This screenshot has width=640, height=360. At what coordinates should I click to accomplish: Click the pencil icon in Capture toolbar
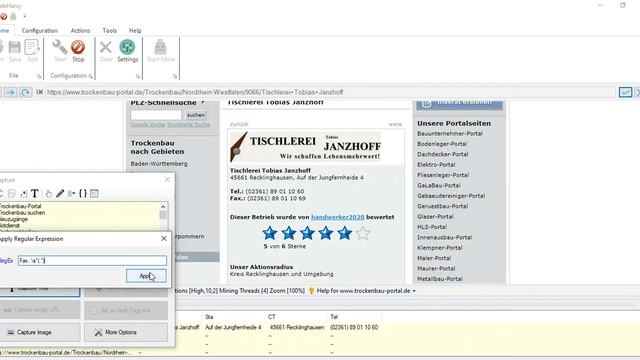coord(60,193)
